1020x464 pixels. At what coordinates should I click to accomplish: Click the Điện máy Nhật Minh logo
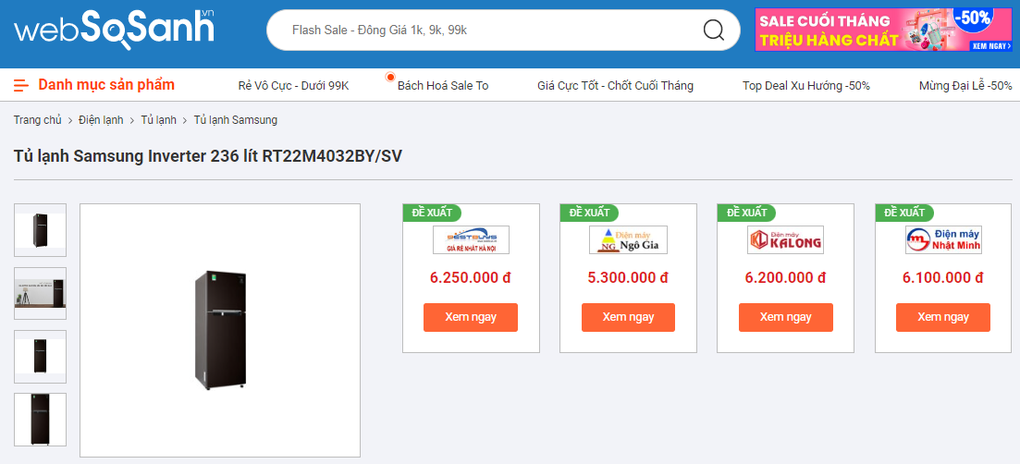(x=943, y=239)
